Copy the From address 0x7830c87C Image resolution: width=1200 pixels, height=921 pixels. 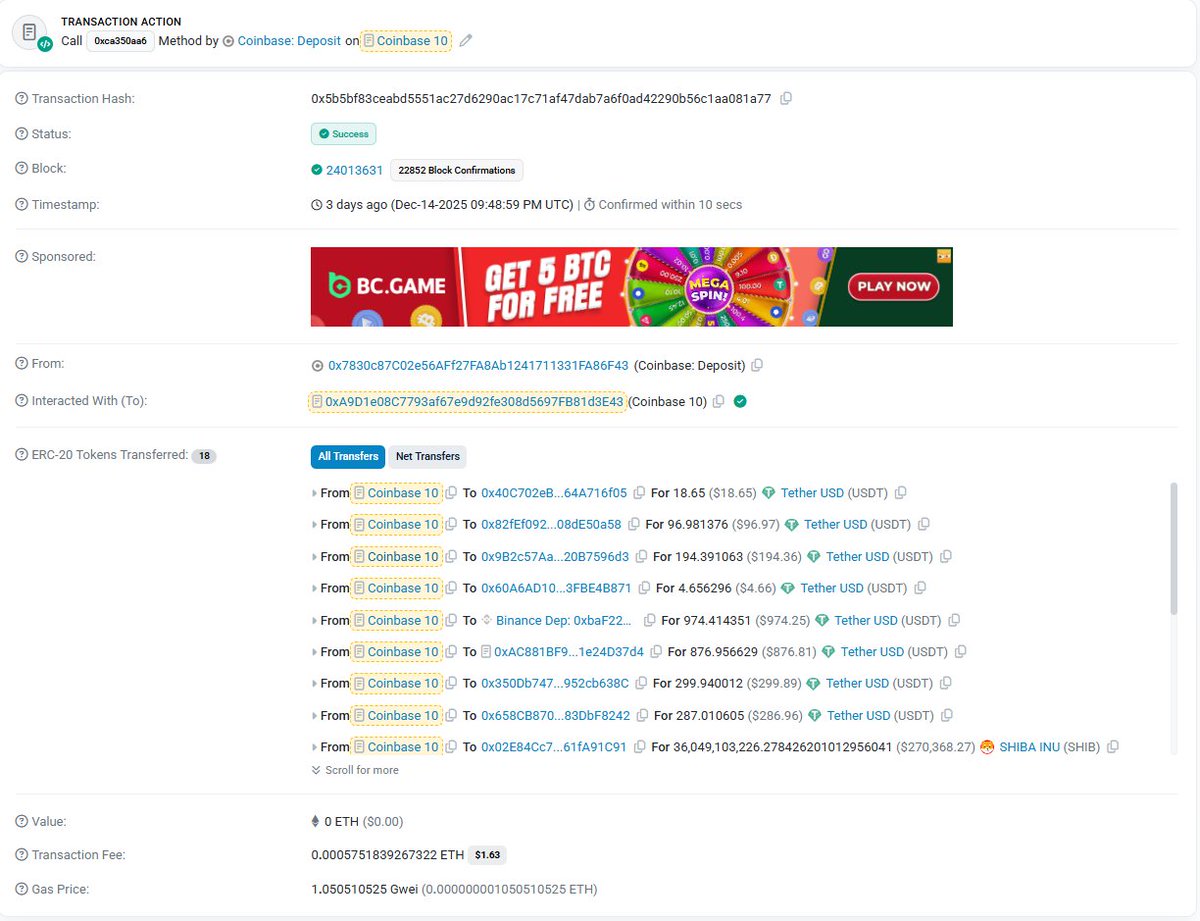coord(757,366)
